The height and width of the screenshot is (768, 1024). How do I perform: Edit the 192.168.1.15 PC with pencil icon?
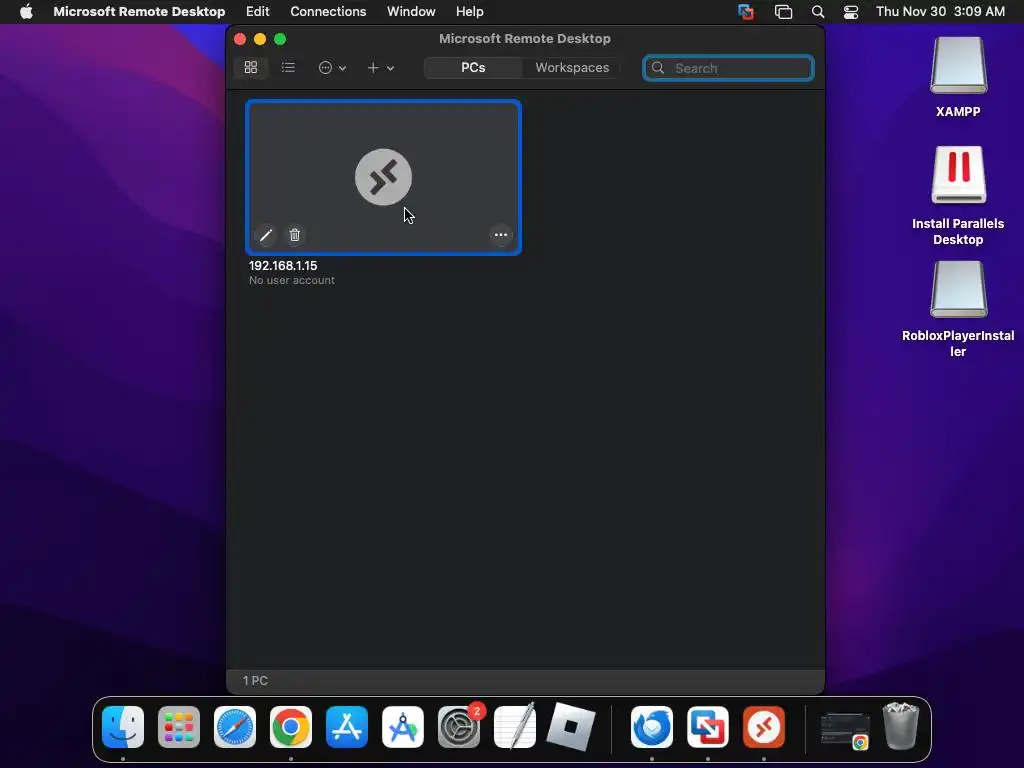[x=266, y=235]
